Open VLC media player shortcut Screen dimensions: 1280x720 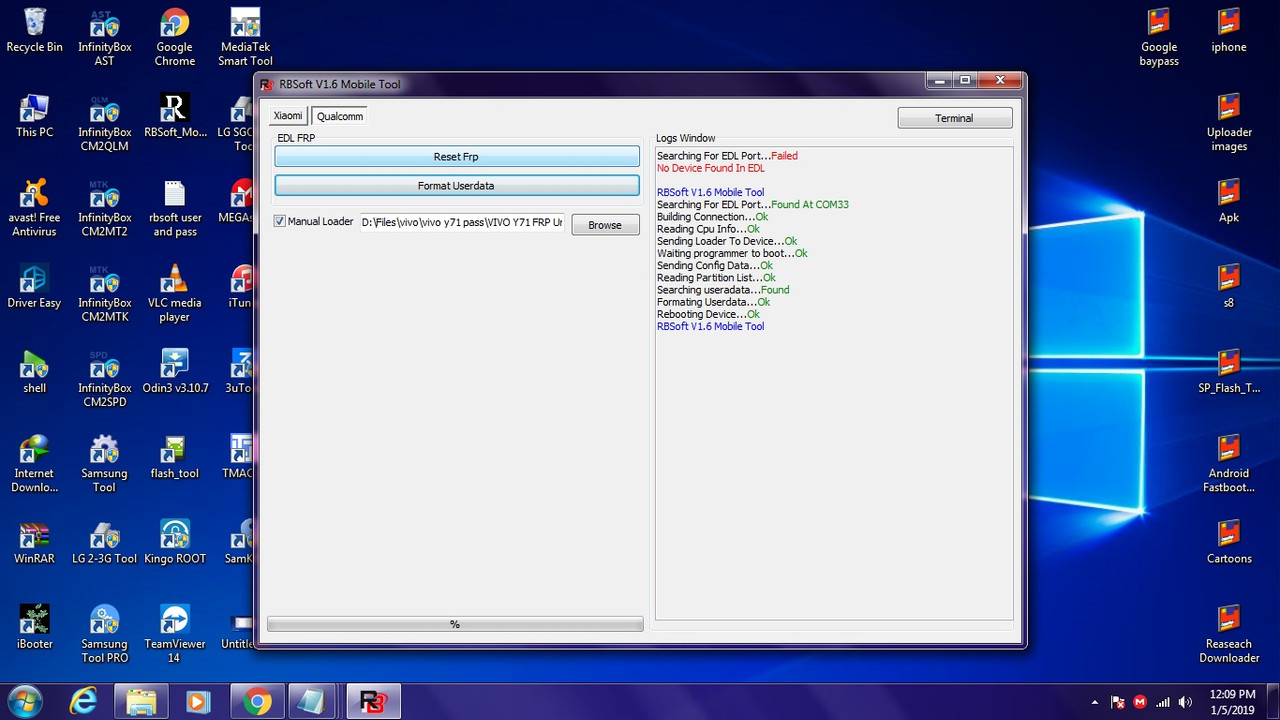(174, 294)
